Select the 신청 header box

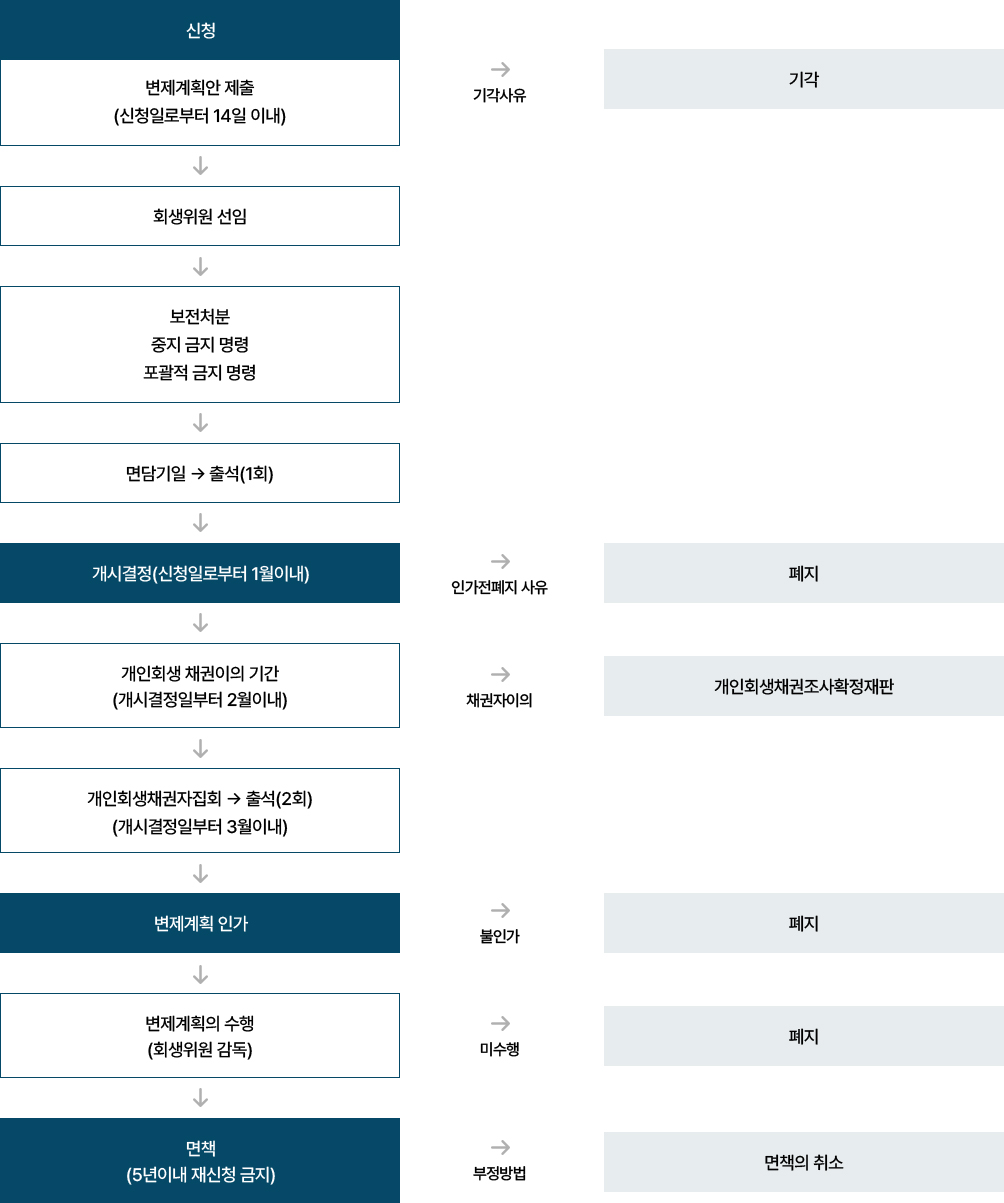pyautogui.click(x=200, y=30)
